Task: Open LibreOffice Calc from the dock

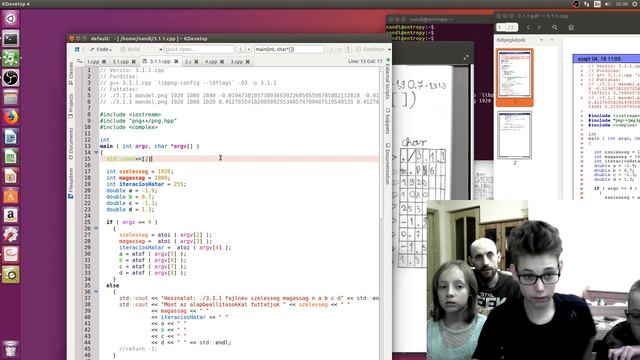Action: (11, 156)
